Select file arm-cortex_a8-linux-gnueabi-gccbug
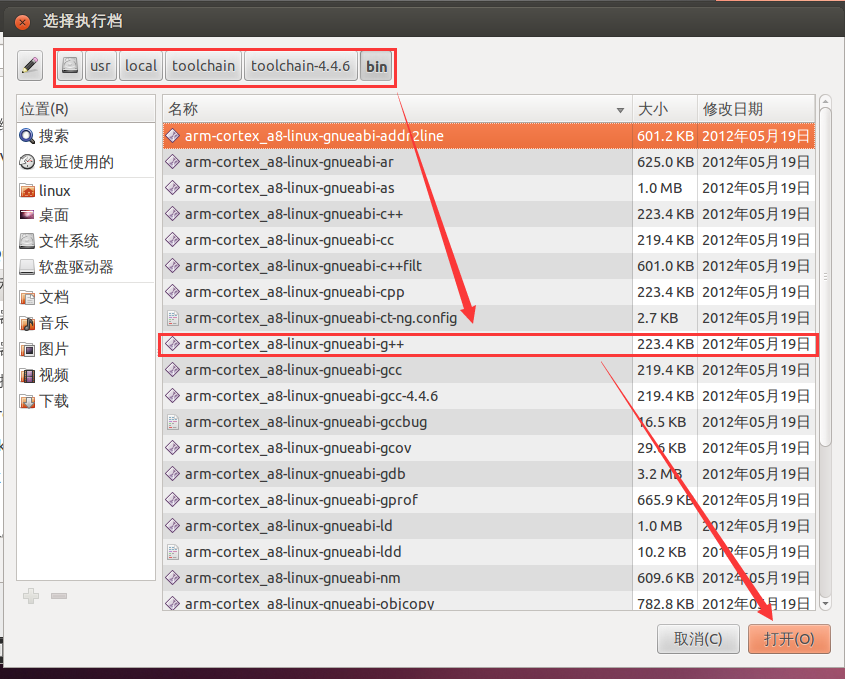The image size is (845, 679). pos(489,422)
